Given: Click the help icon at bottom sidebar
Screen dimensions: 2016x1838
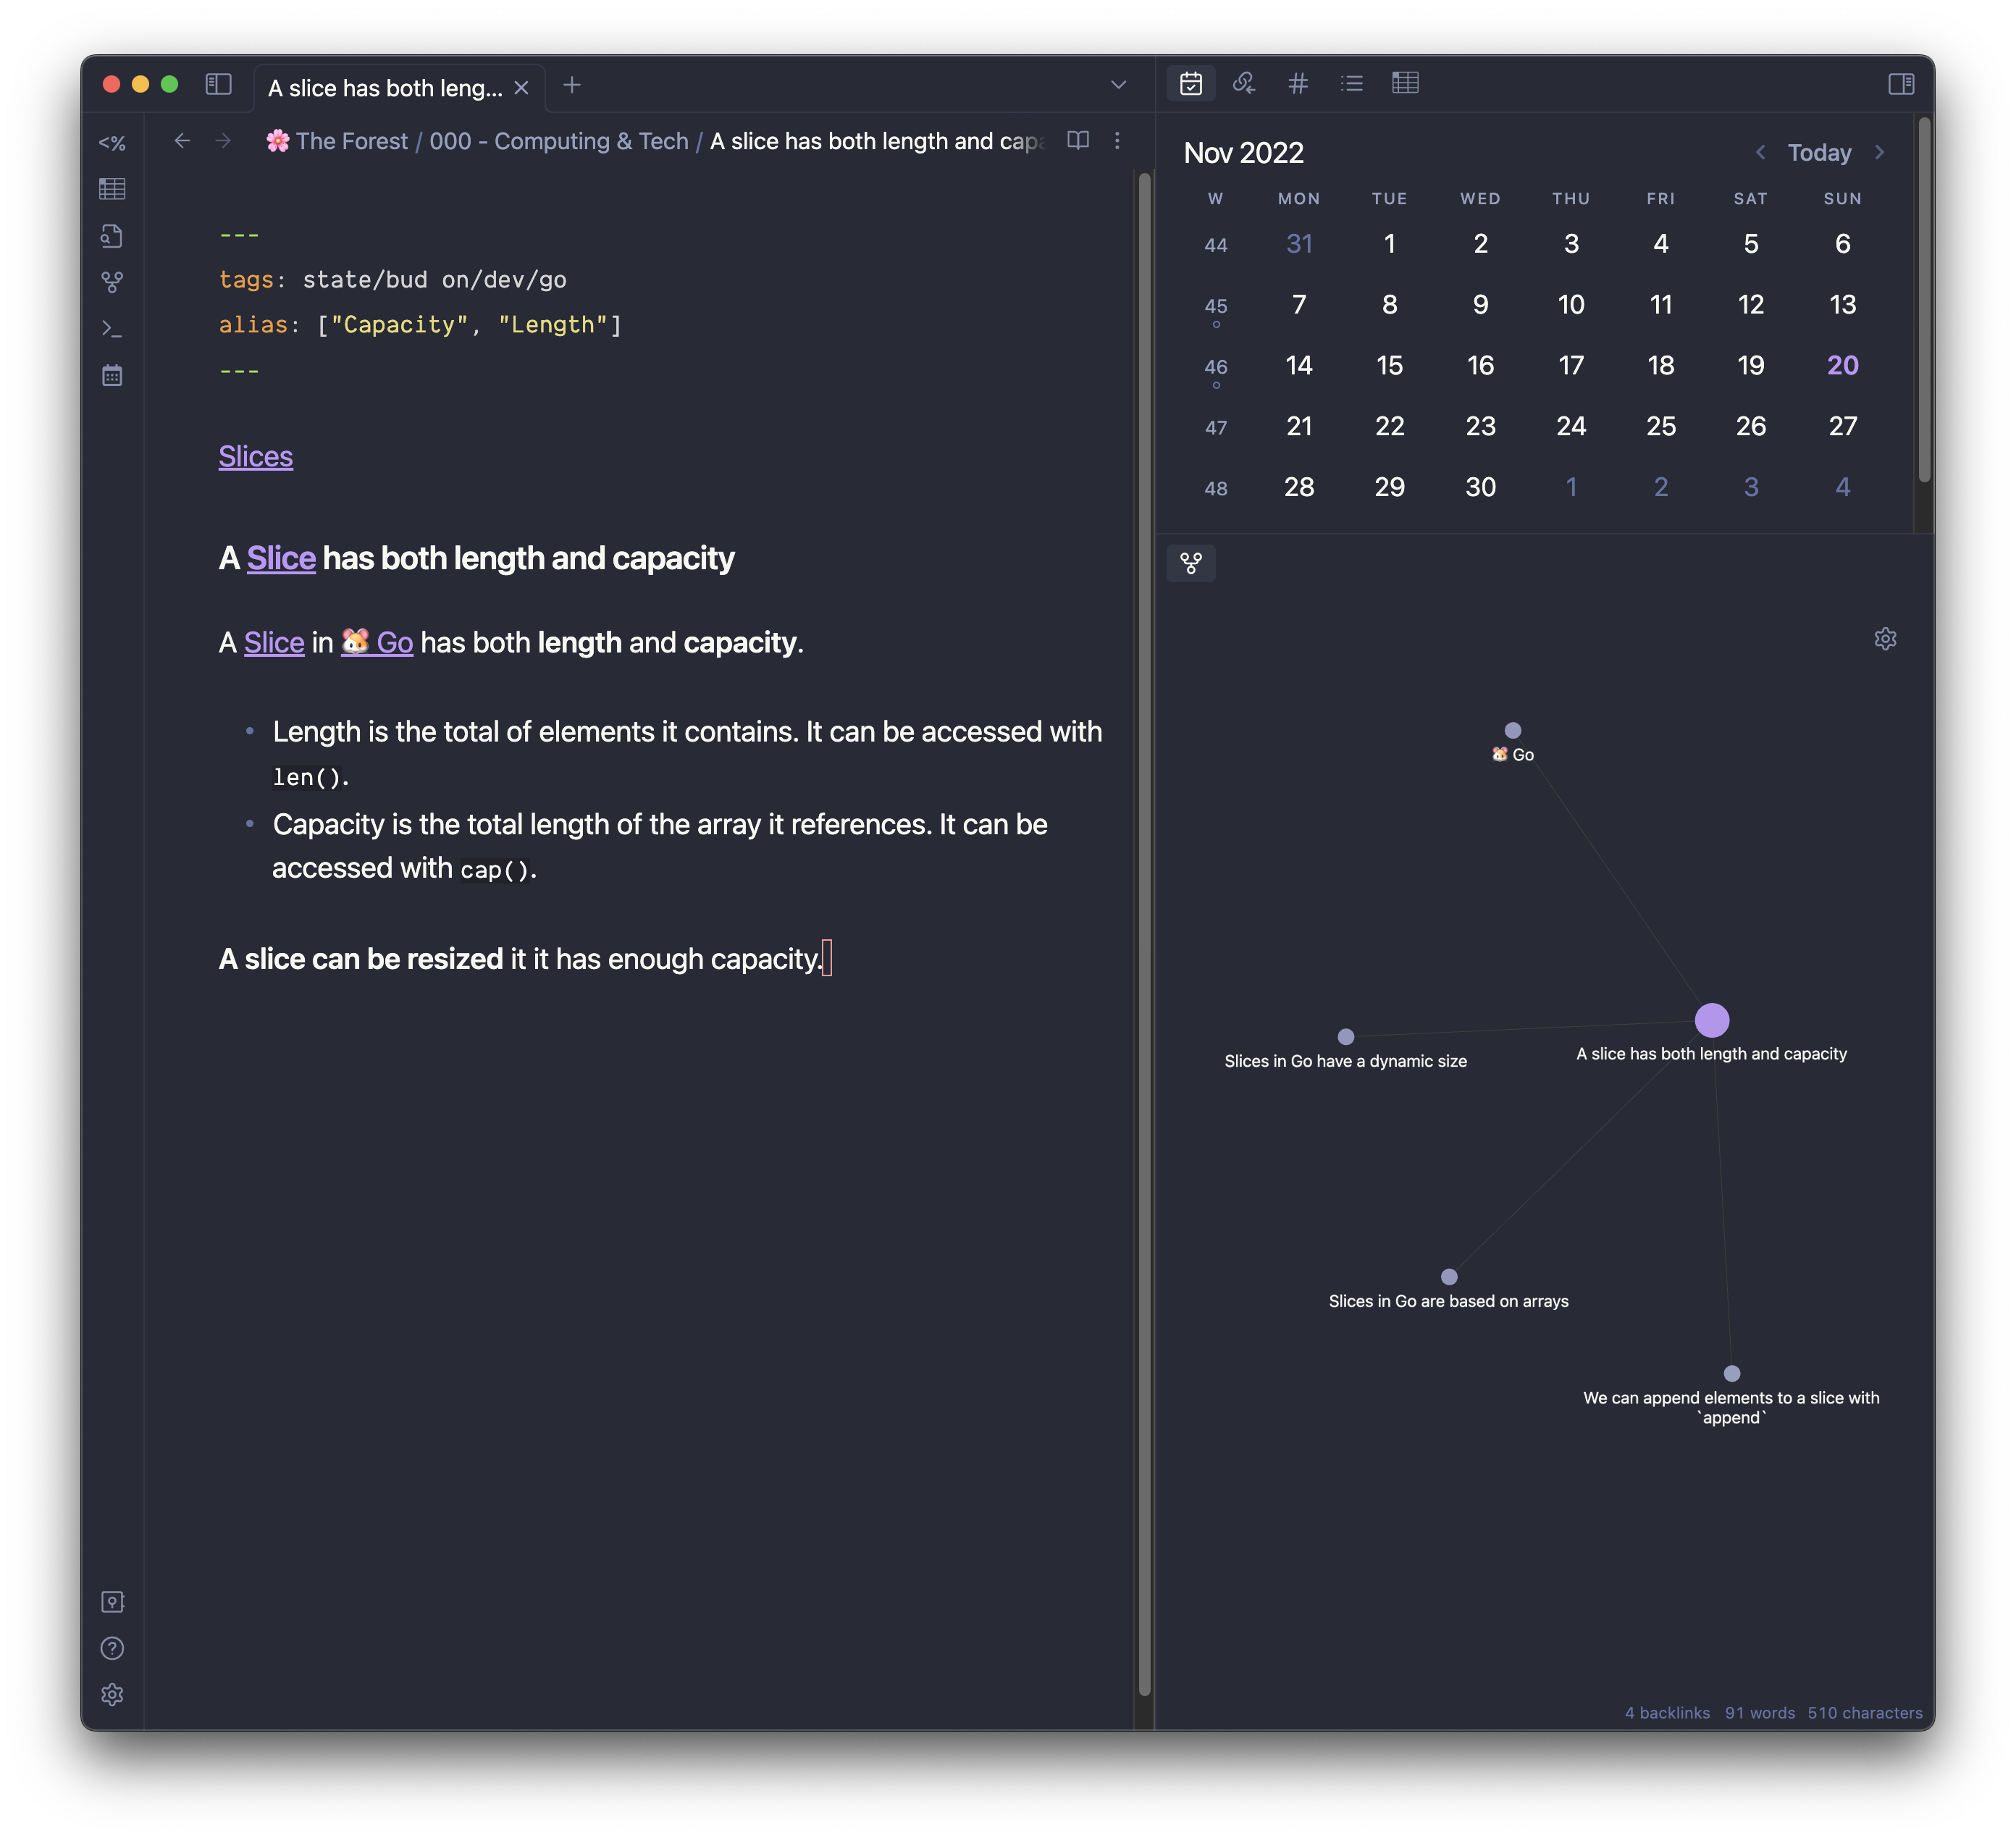Looking at the screenshot, I should click(111, 1647).
